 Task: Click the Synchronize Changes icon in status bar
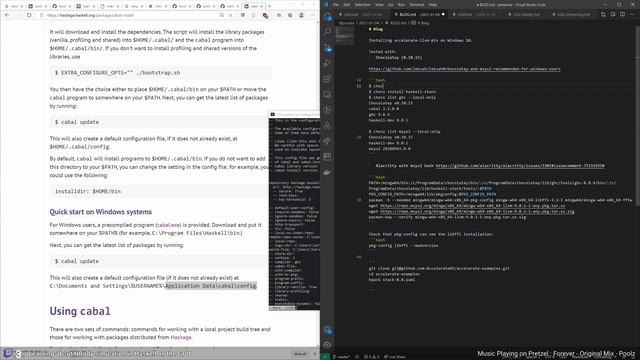tap(357, 356)
